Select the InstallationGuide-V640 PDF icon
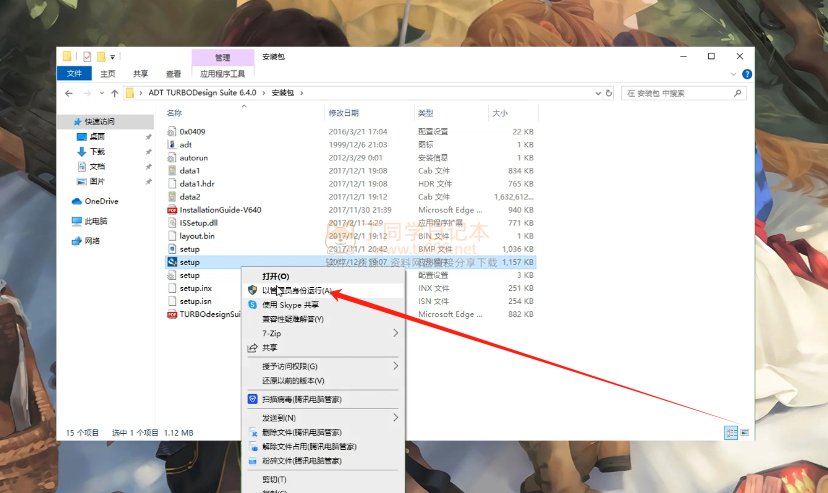828x493 pixels. [x=172, y=210]
